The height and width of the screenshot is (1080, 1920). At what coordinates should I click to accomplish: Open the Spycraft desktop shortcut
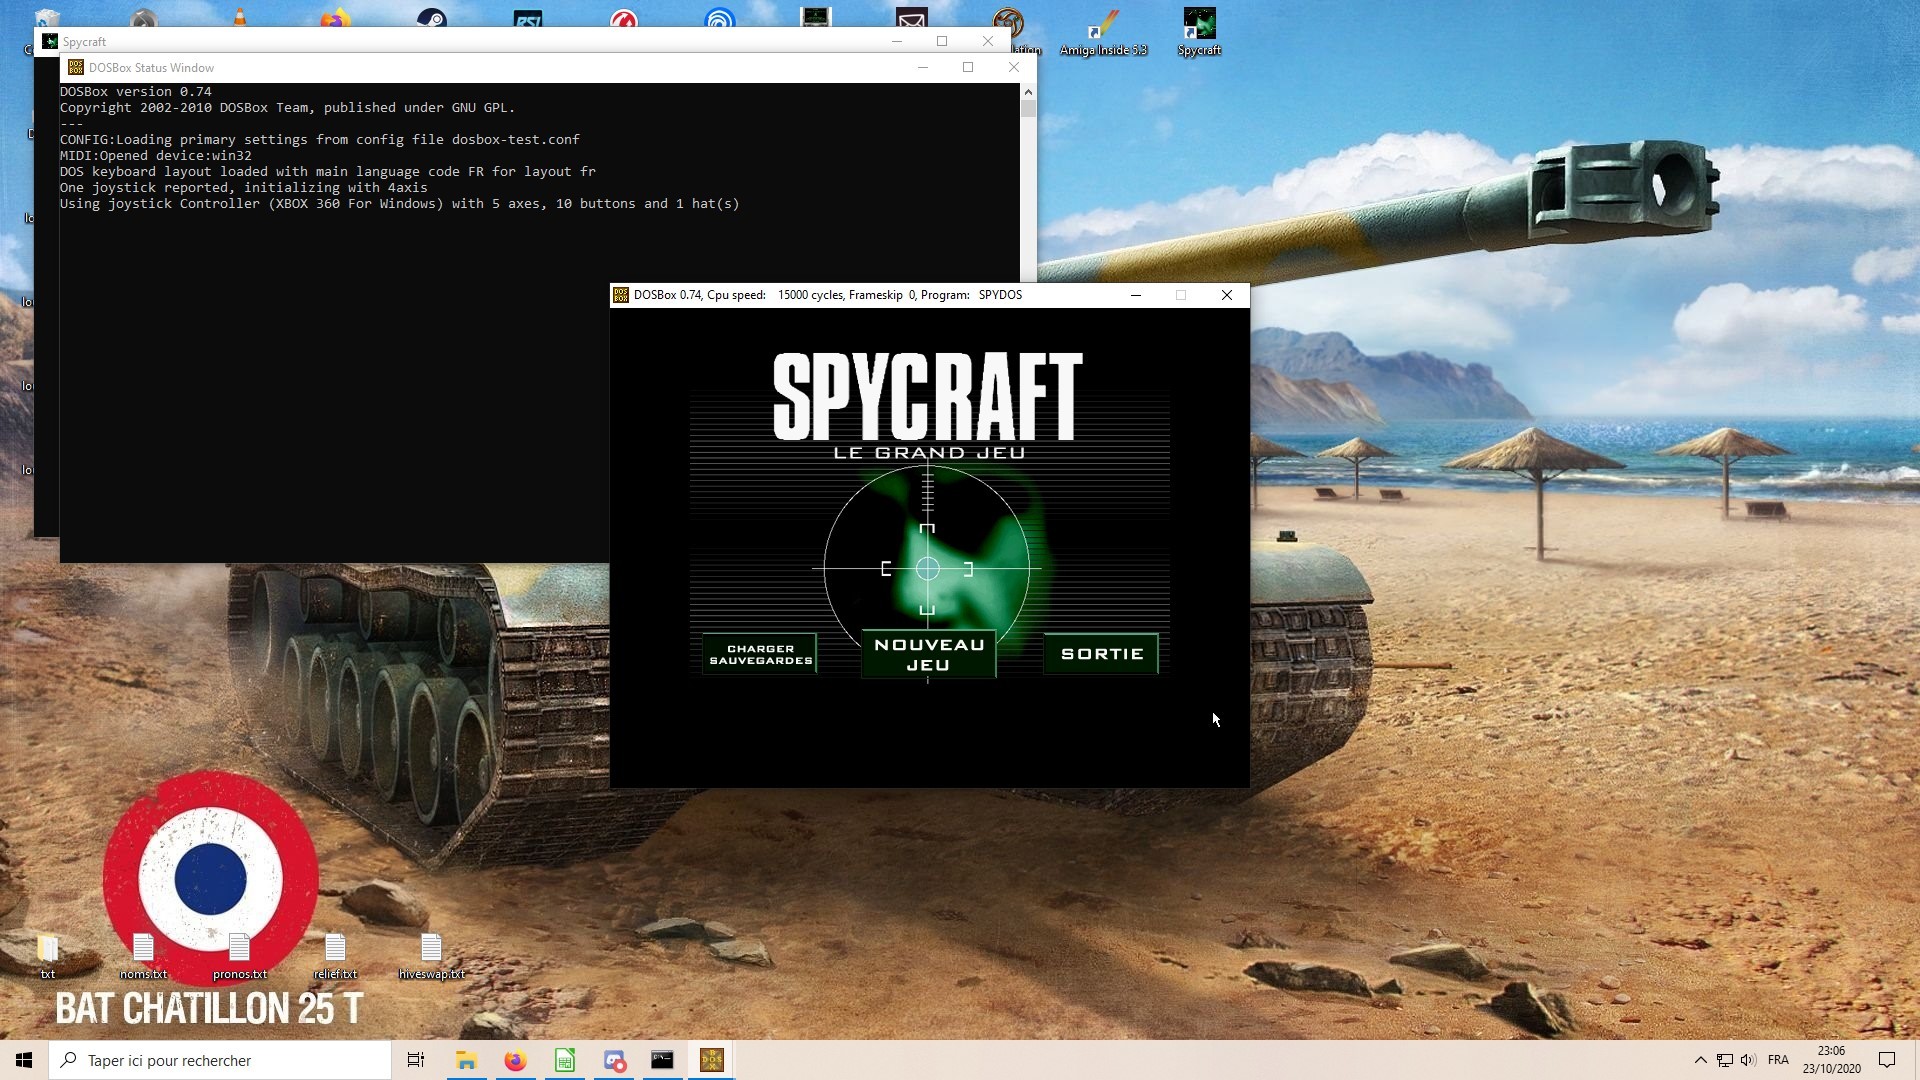coord(1199,31)
